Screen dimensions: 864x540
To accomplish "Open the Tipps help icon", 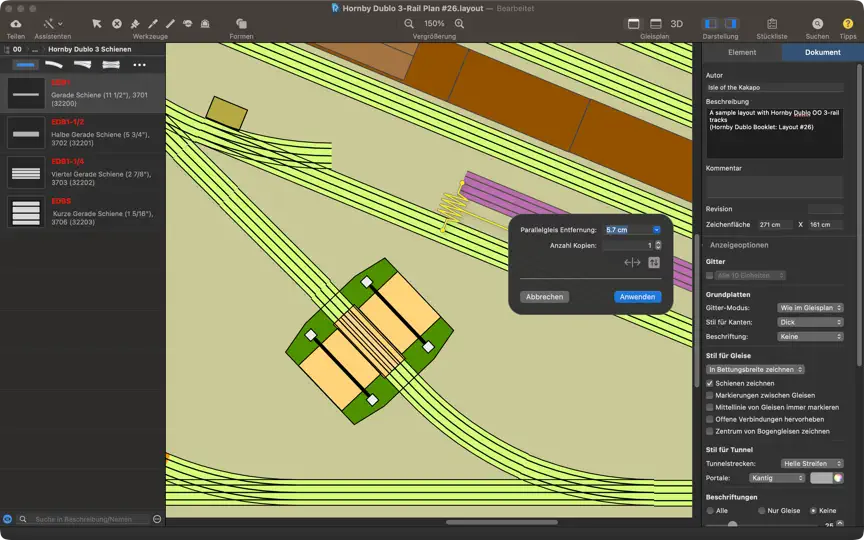I will coord(848,24).
